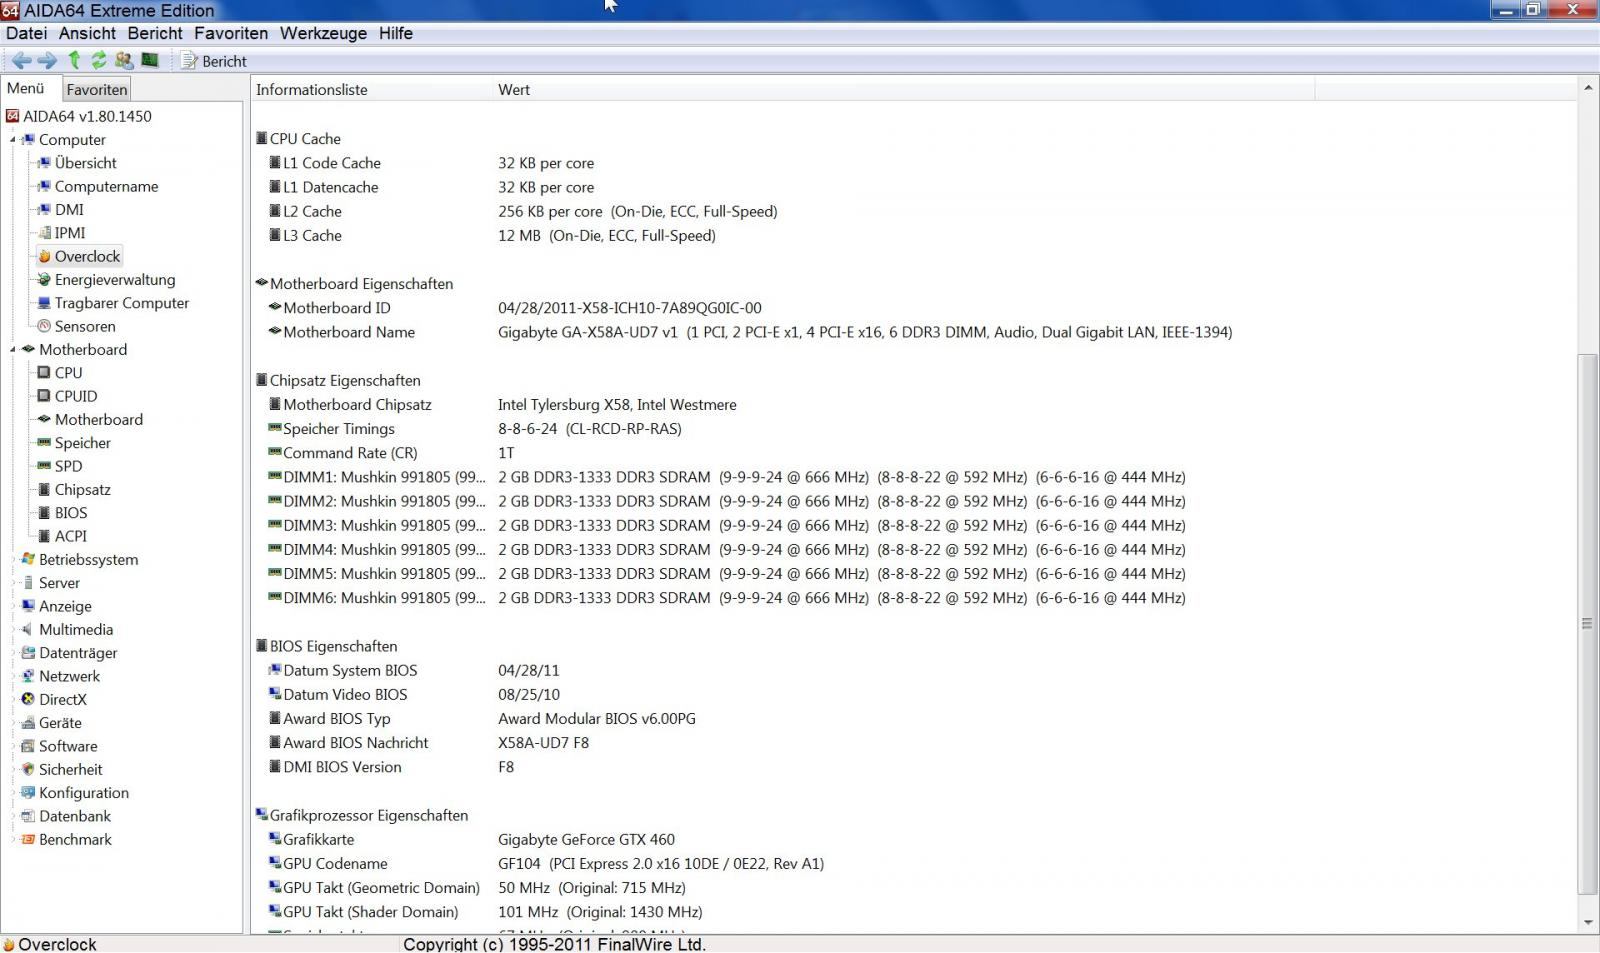Click the Software icon in the tree
This screenshot has height=953, width=1600.
click(x=28, y=747)
